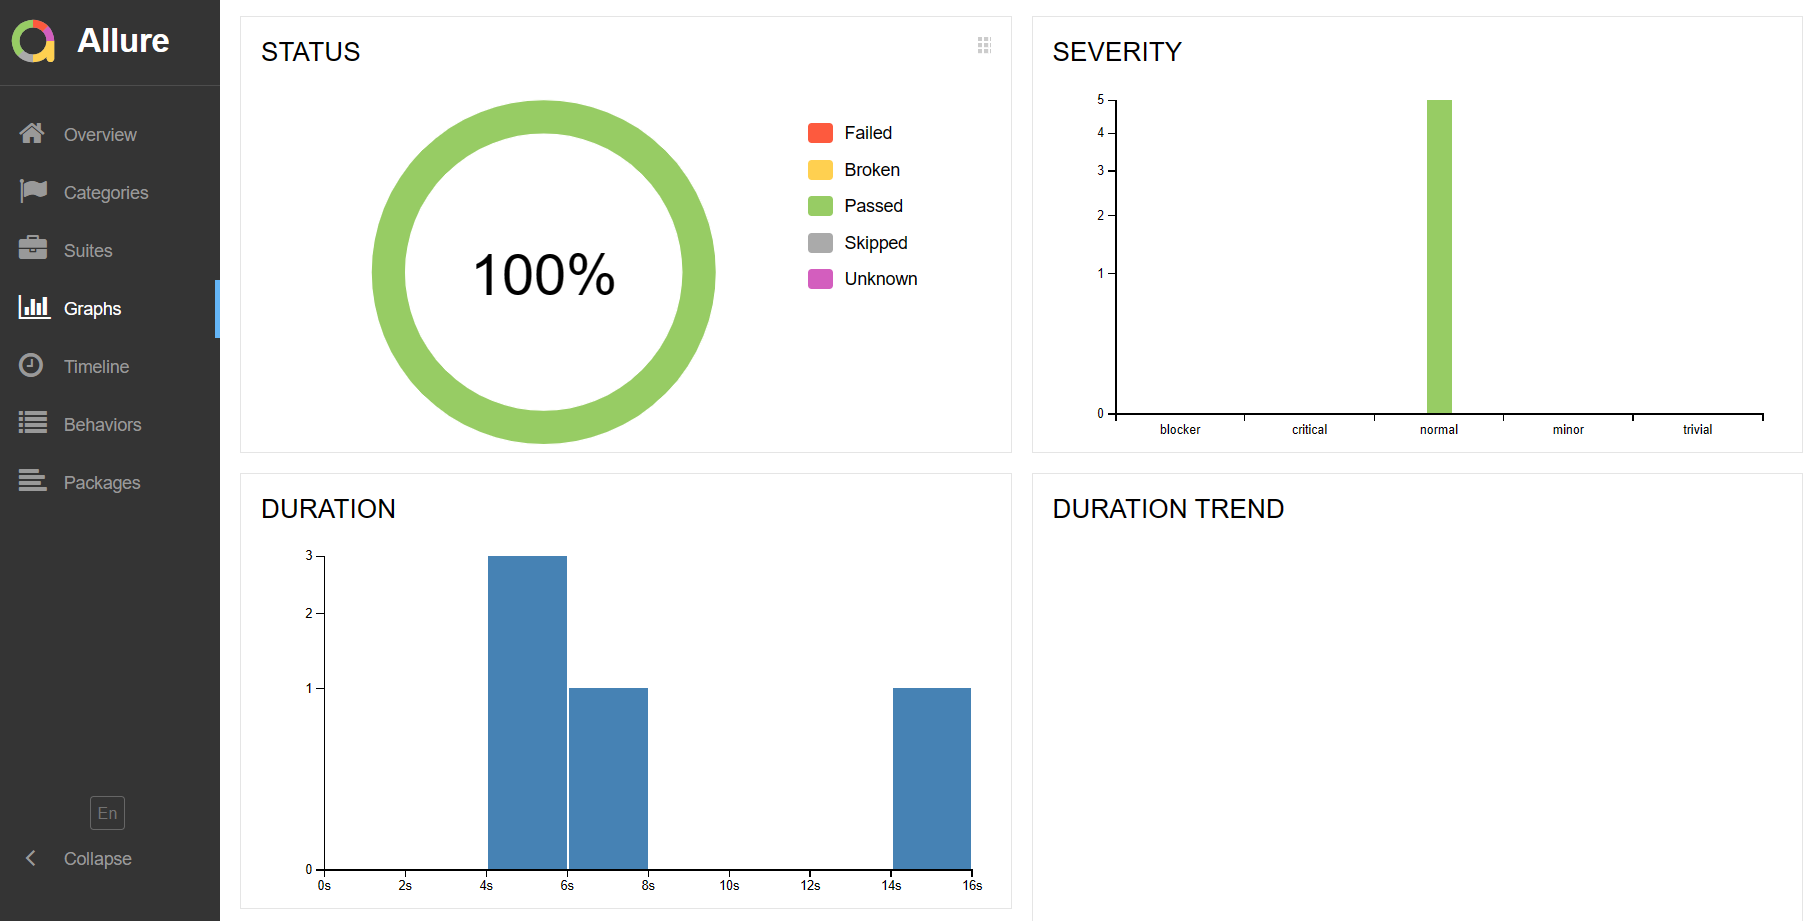Click the Graphs bar chart icon

34,306
